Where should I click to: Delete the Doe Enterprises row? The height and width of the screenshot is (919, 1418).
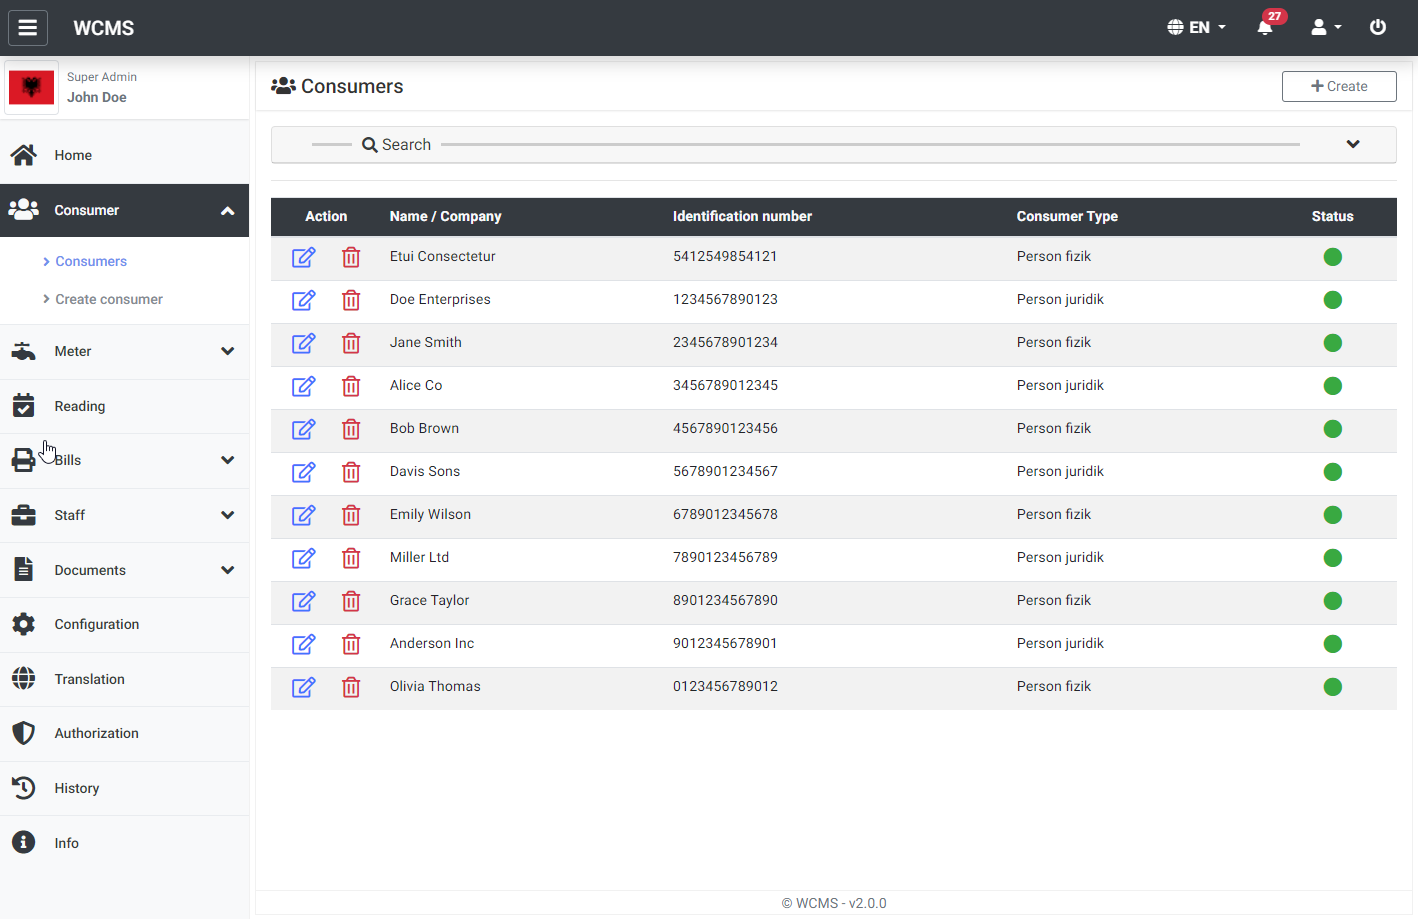351,300
